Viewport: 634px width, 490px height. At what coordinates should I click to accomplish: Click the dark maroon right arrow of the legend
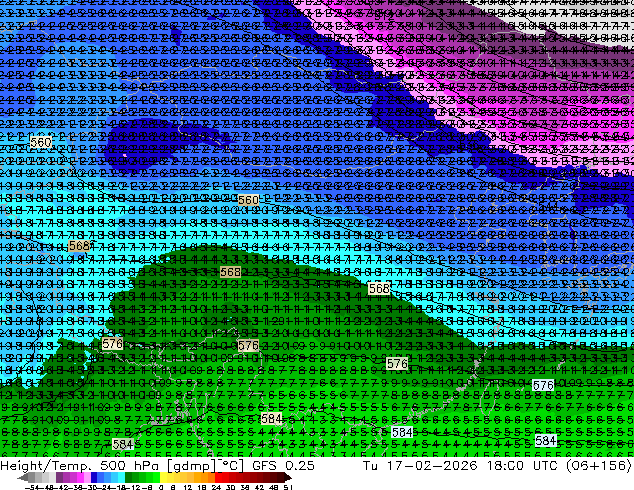287,477
